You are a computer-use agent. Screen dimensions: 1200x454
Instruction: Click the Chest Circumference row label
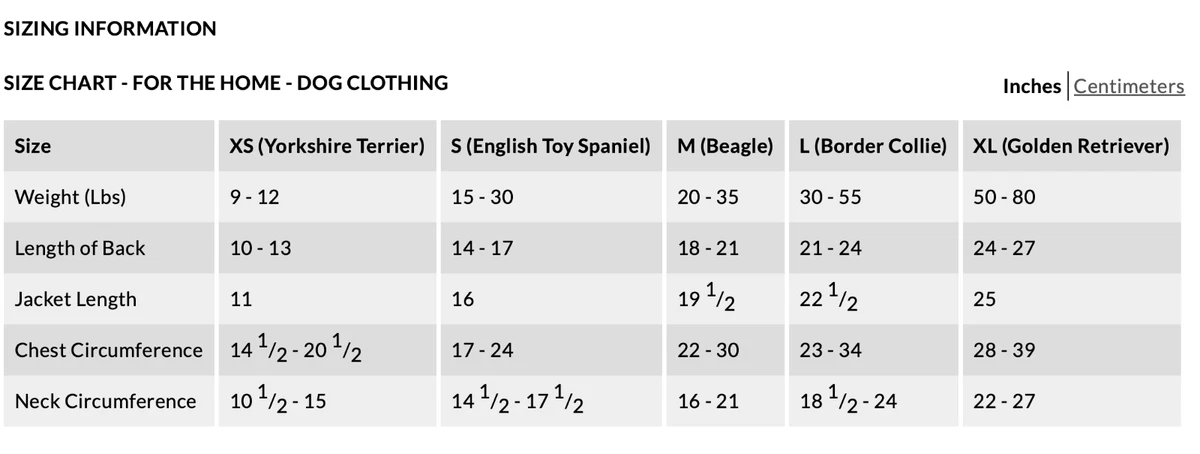[x=109, y=350]
